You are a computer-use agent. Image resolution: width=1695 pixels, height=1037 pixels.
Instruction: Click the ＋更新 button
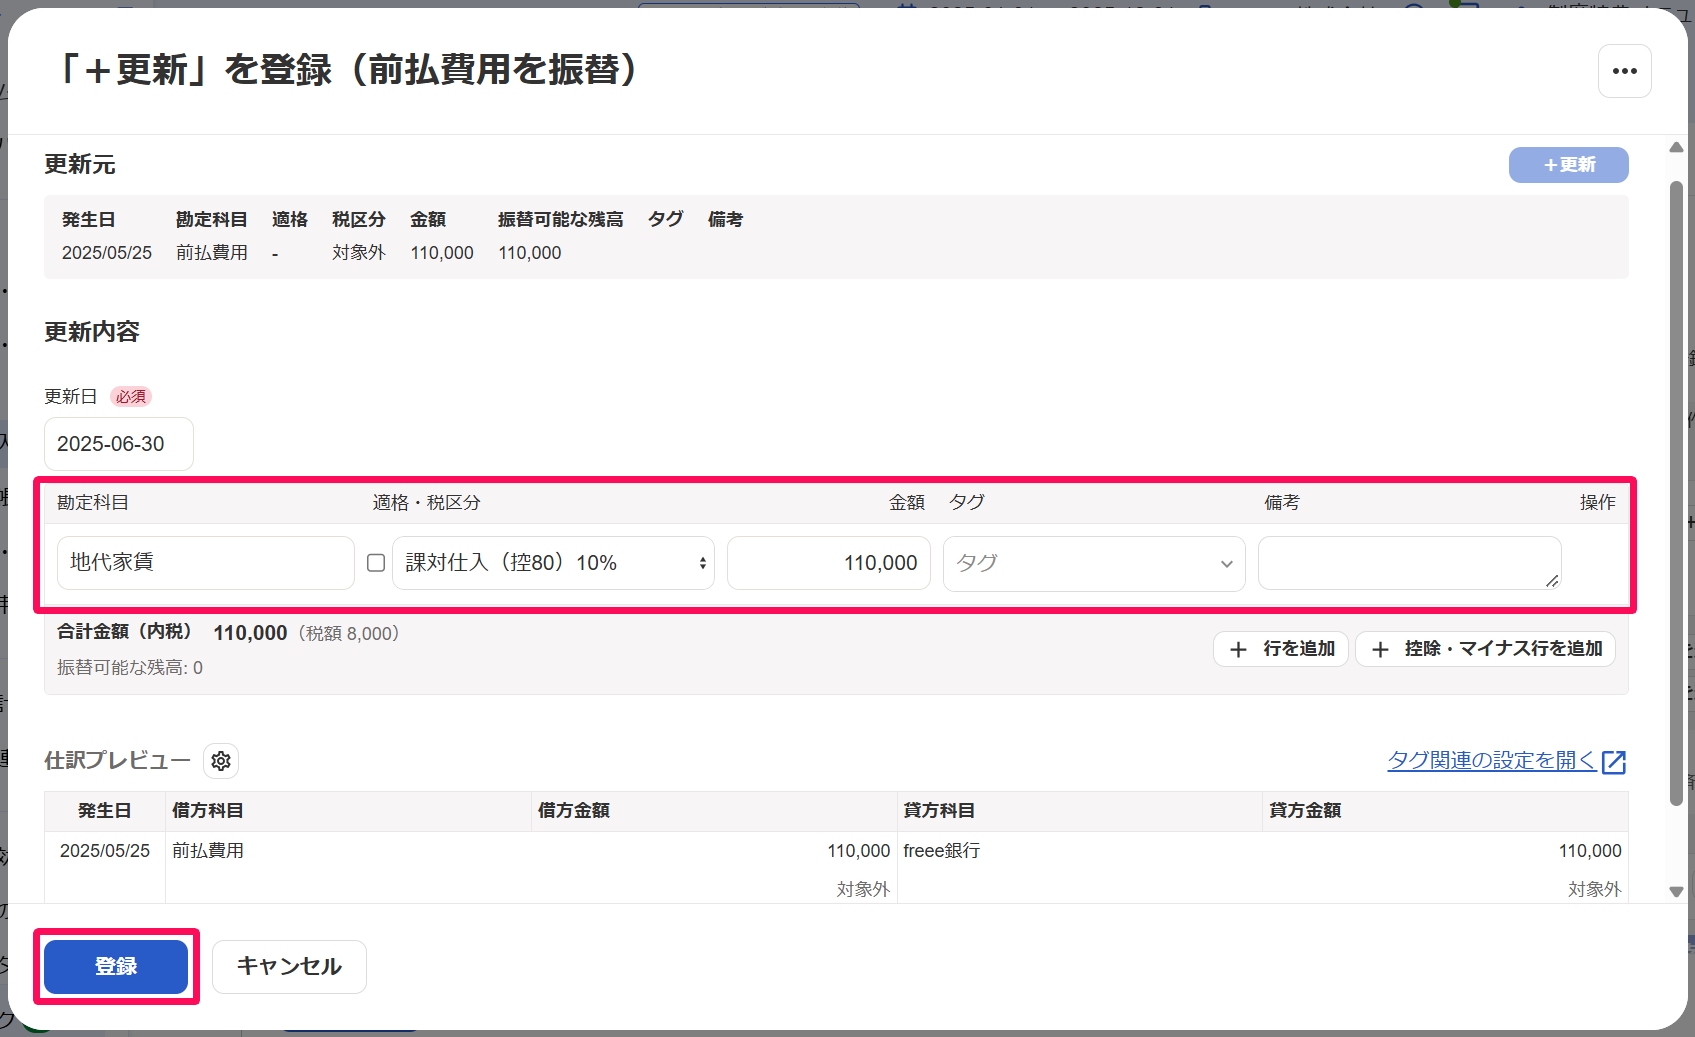pos(1568,165)
